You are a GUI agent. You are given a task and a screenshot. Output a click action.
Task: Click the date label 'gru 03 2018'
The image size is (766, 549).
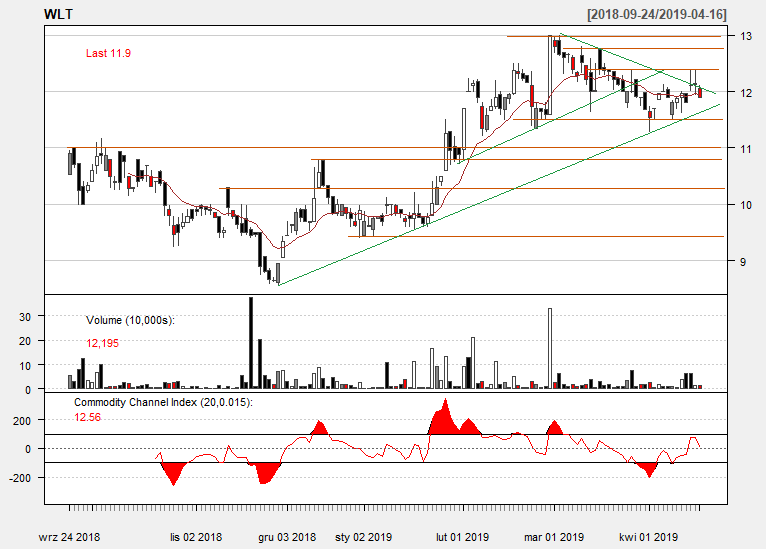click(287, 537)
